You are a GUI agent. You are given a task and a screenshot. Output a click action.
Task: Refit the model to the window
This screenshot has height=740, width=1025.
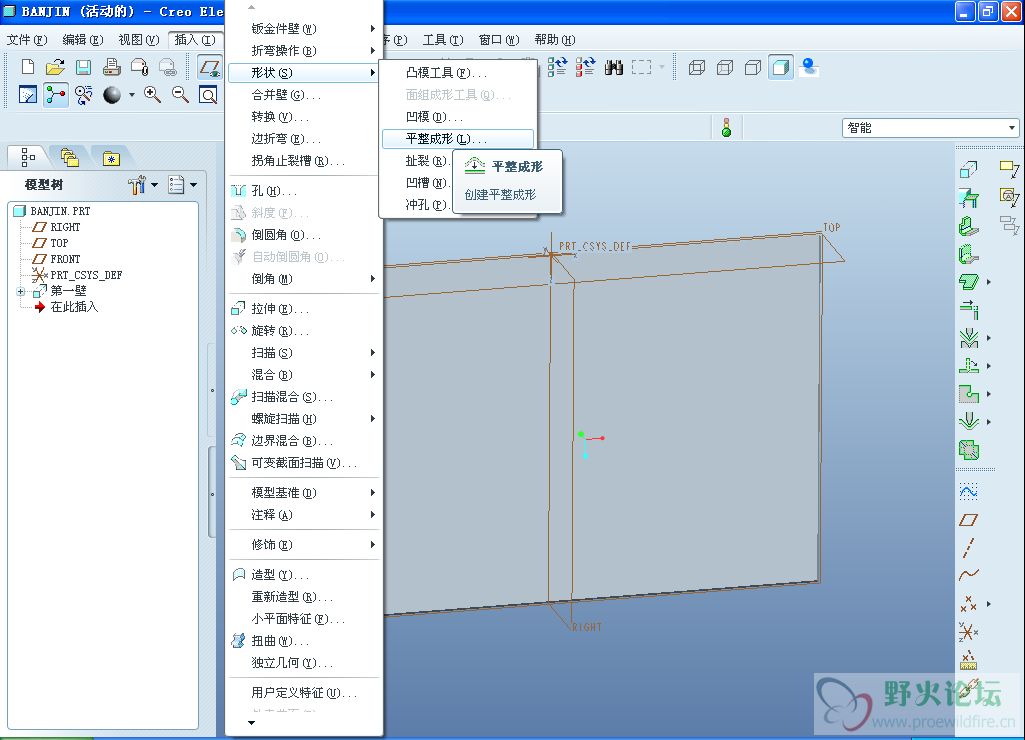[208, 95]
